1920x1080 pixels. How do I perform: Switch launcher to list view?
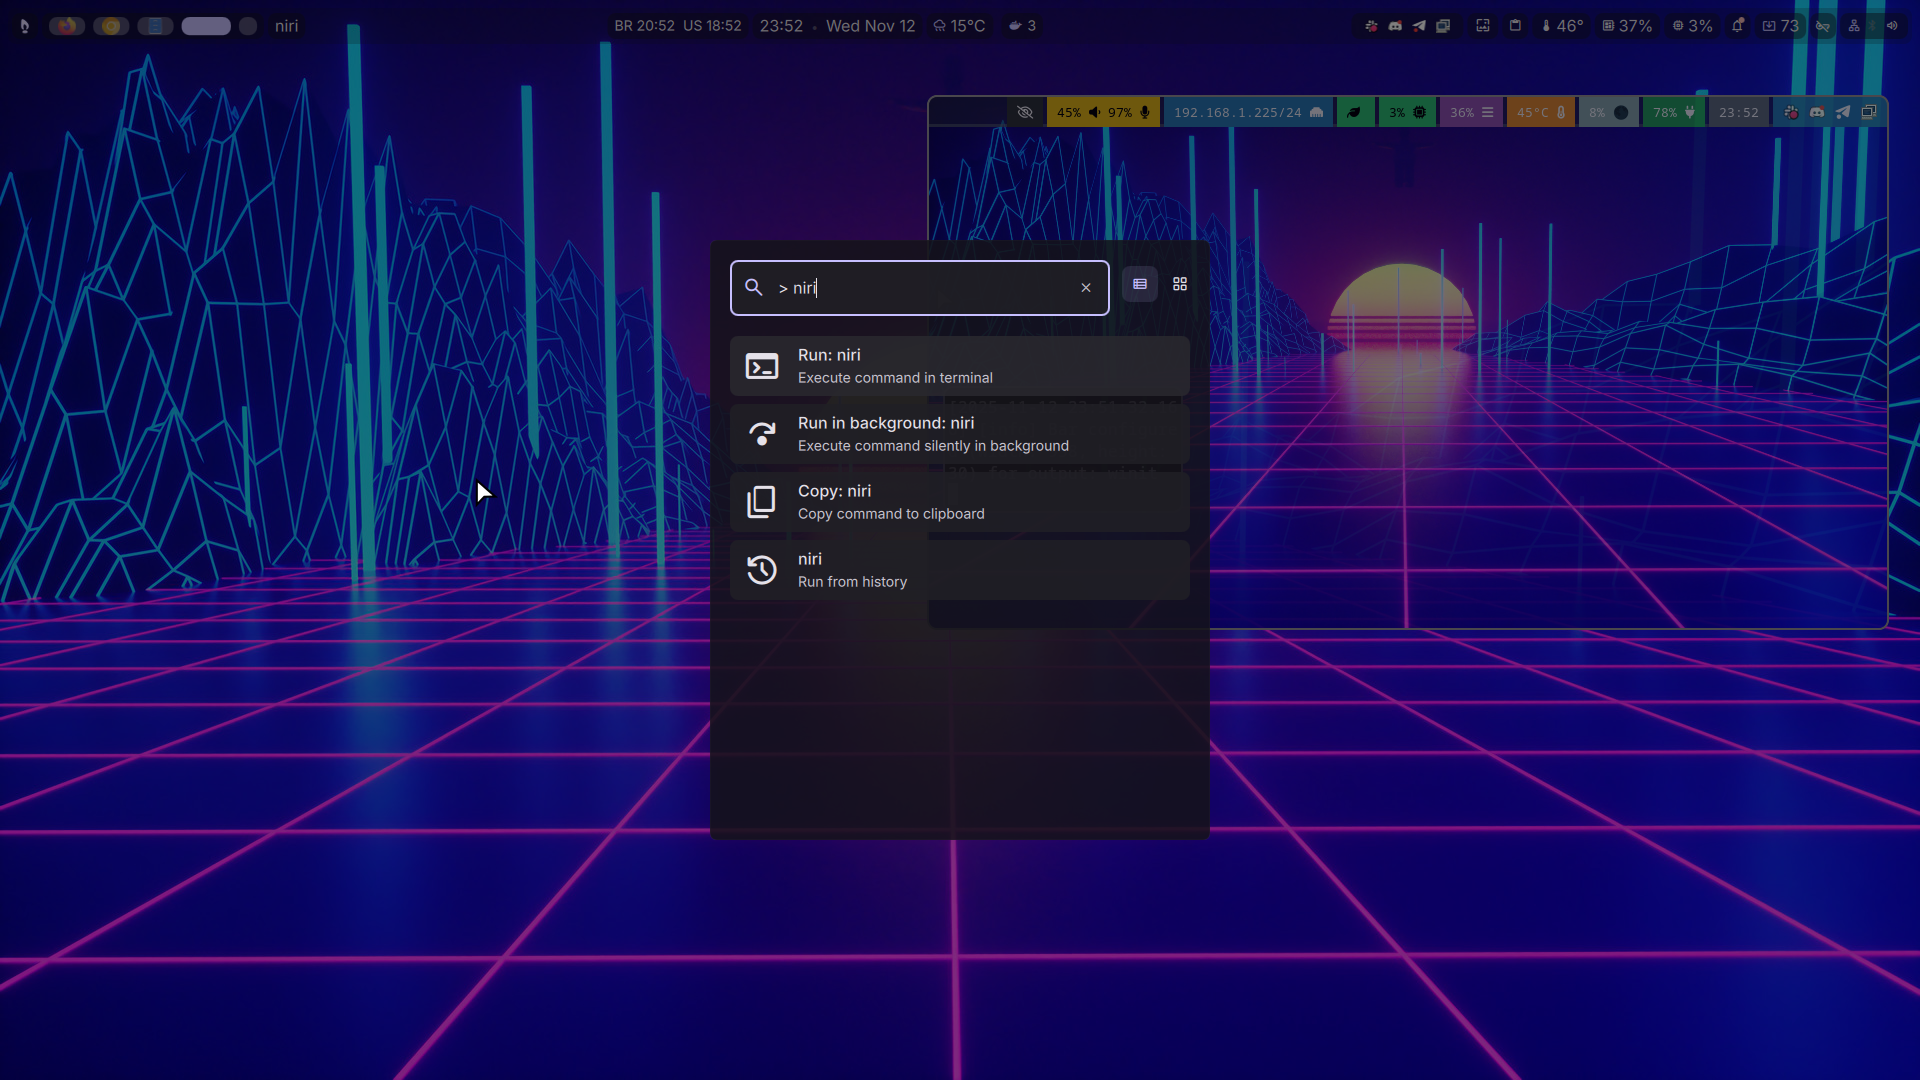pos(1140,285)
